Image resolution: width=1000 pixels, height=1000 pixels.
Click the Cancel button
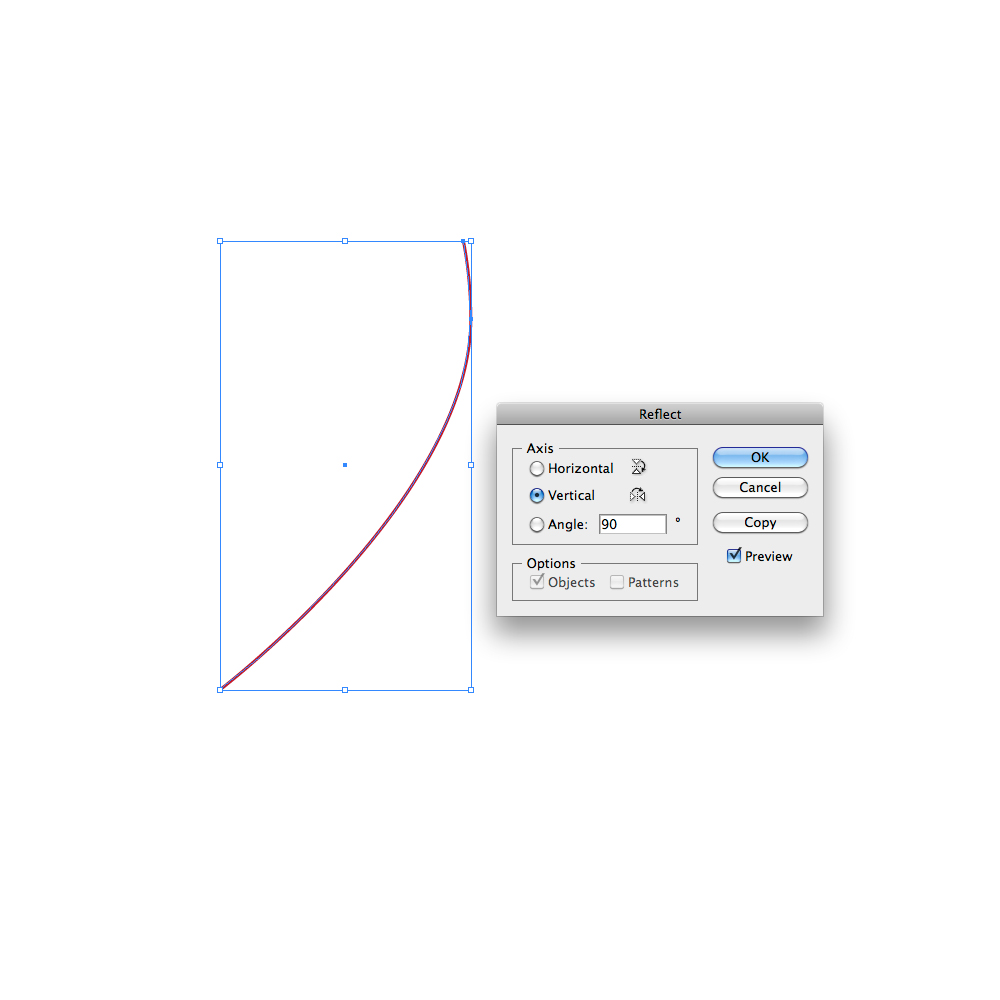pyautogui.click(x=760, y=487)
